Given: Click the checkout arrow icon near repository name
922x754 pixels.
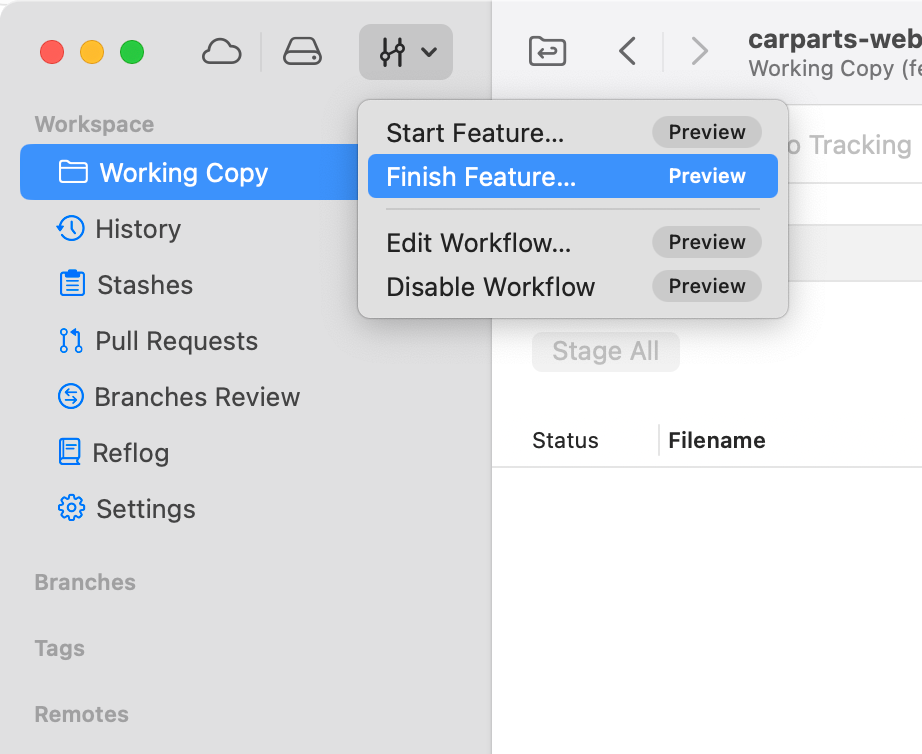Looking at the screenshot, I should click(x=546, y=51).
